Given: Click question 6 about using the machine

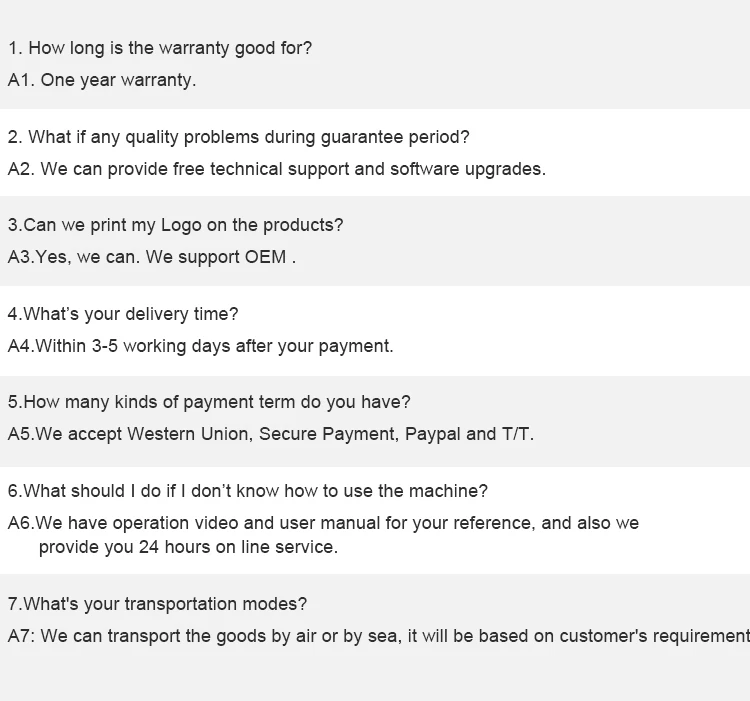Looking at the screenshot, I should pyautogui.click(x=247, y=491).
